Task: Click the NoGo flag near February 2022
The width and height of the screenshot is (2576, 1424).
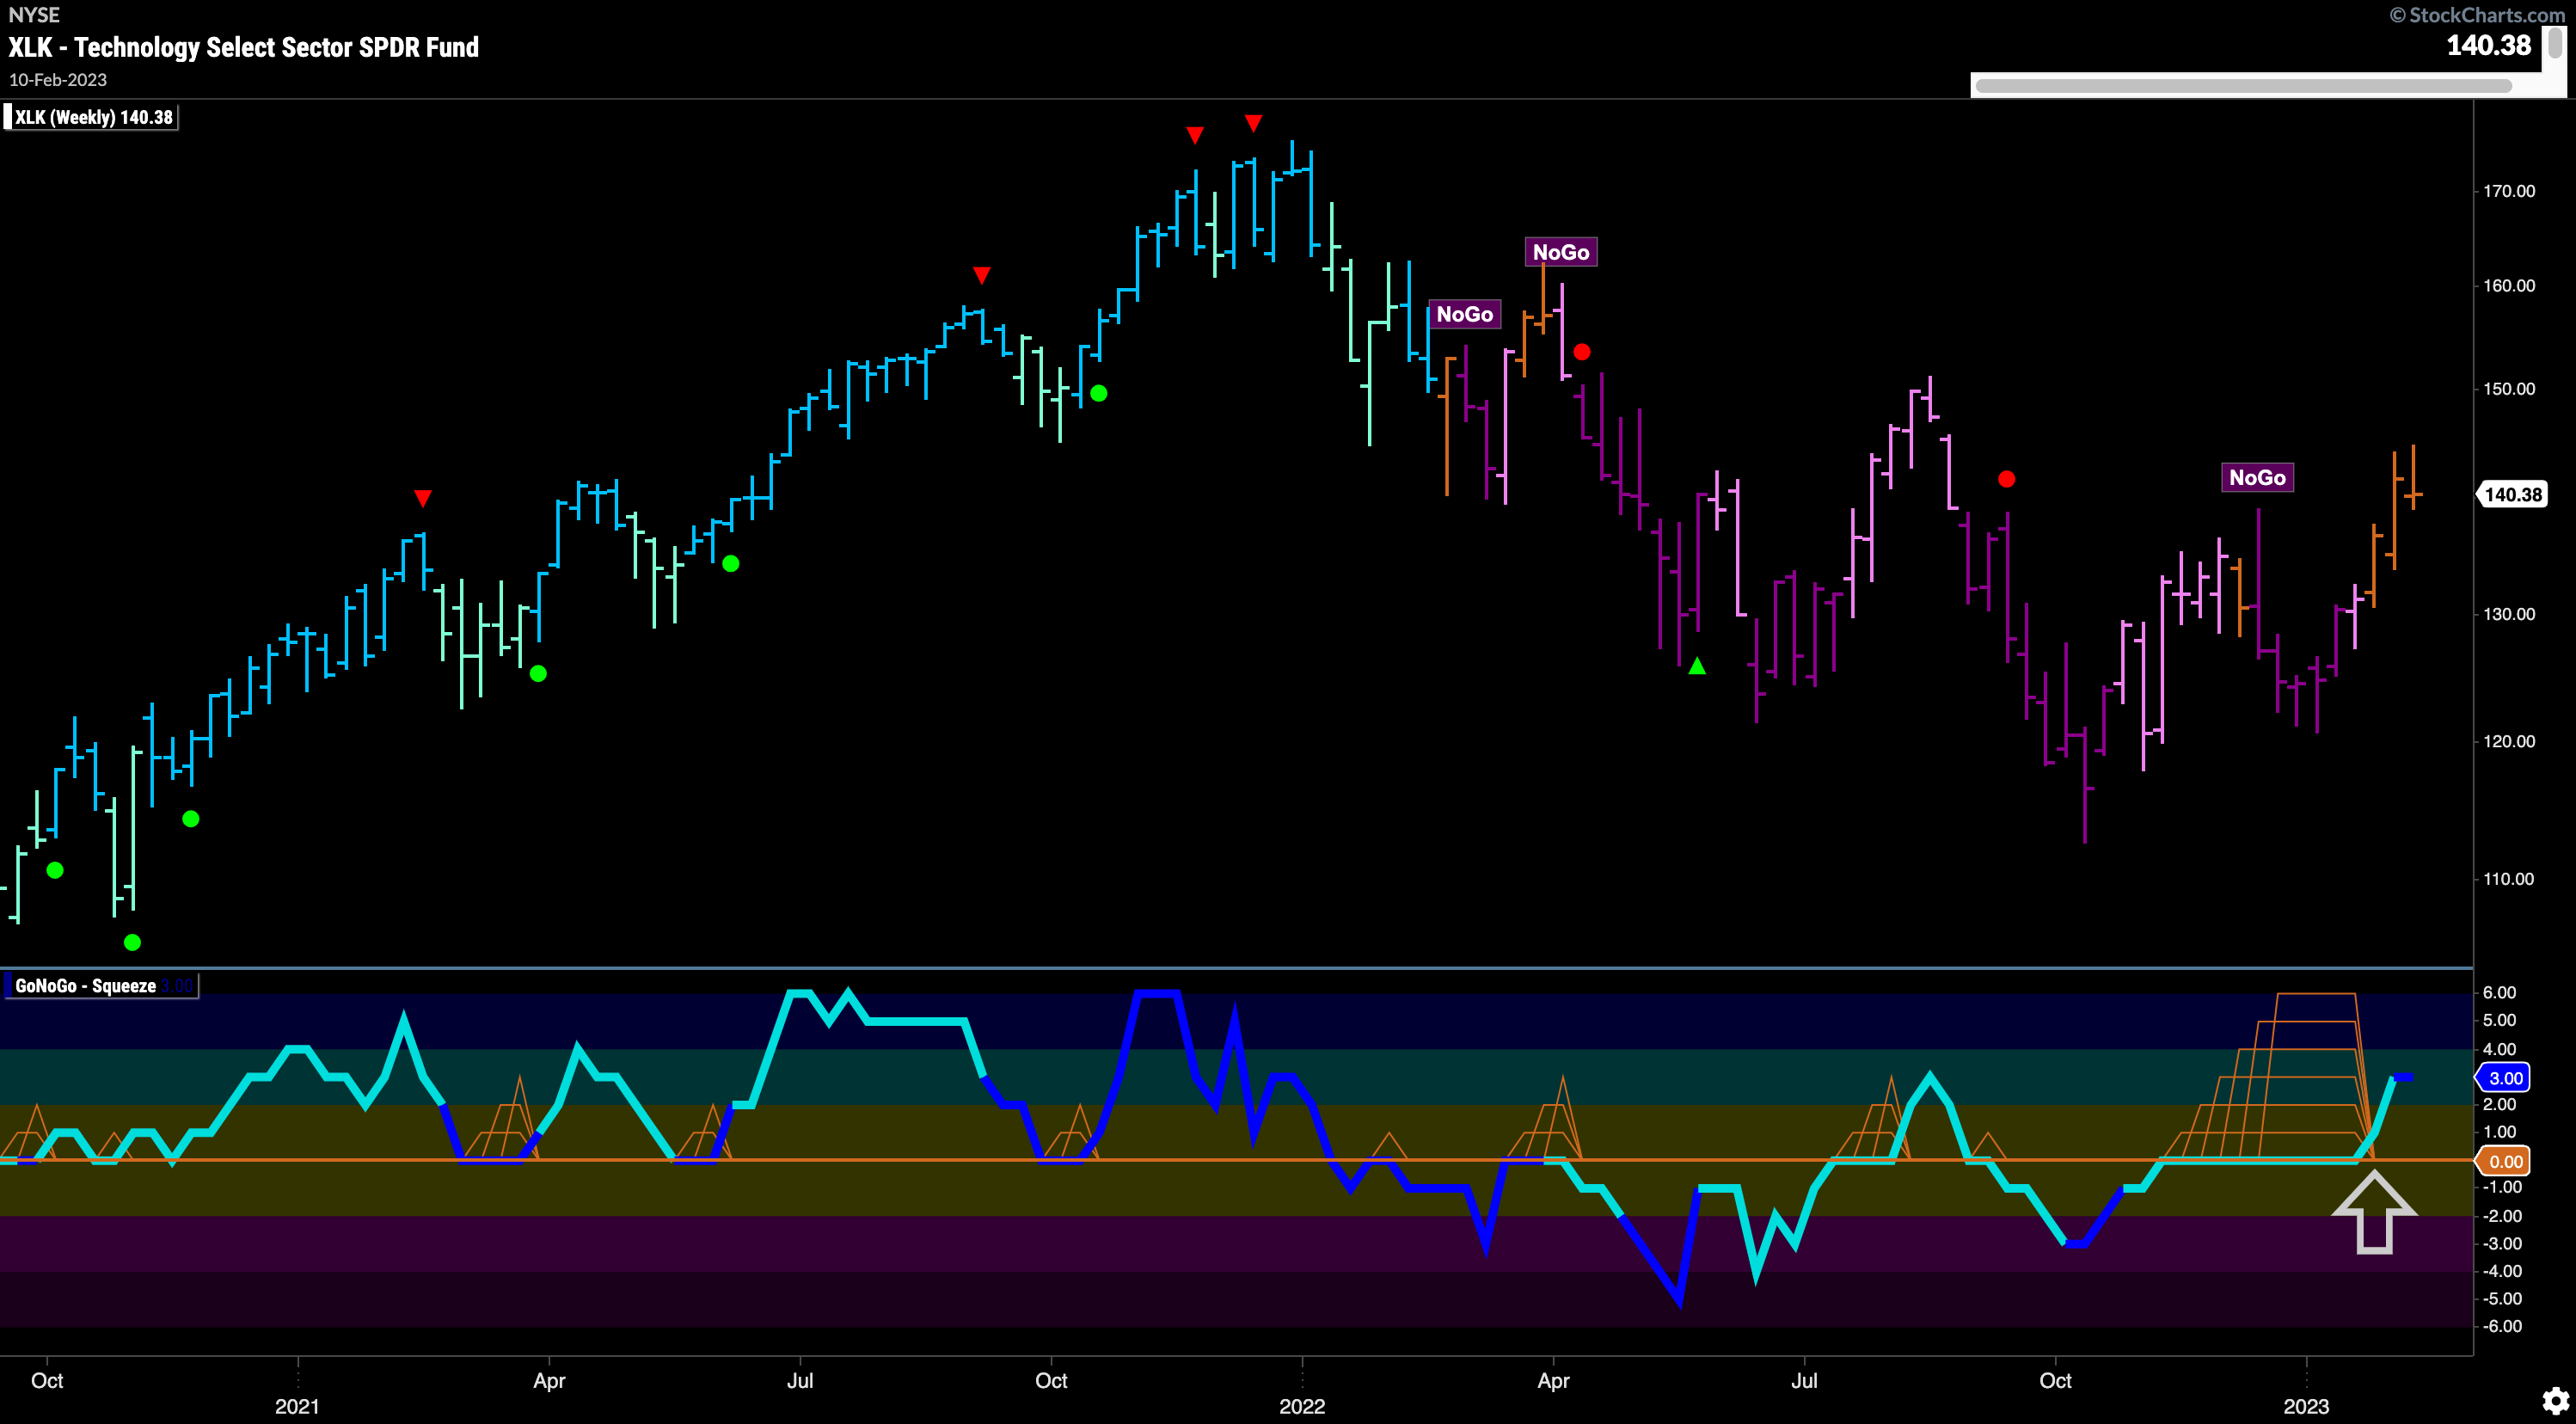Action: coord(1464,314)
